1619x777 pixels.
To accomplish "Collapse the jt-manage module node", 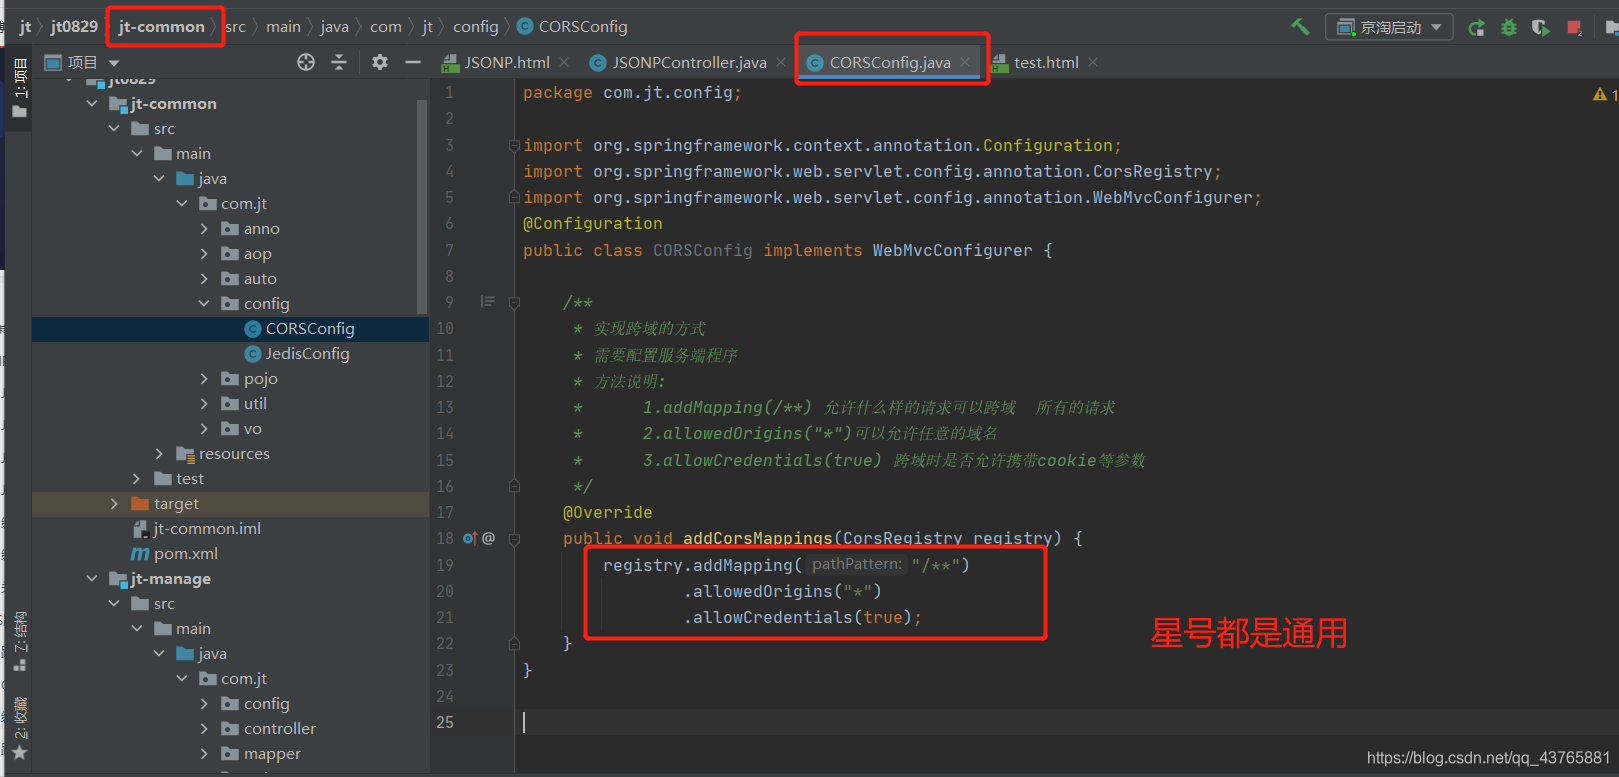I will [92, 578].
